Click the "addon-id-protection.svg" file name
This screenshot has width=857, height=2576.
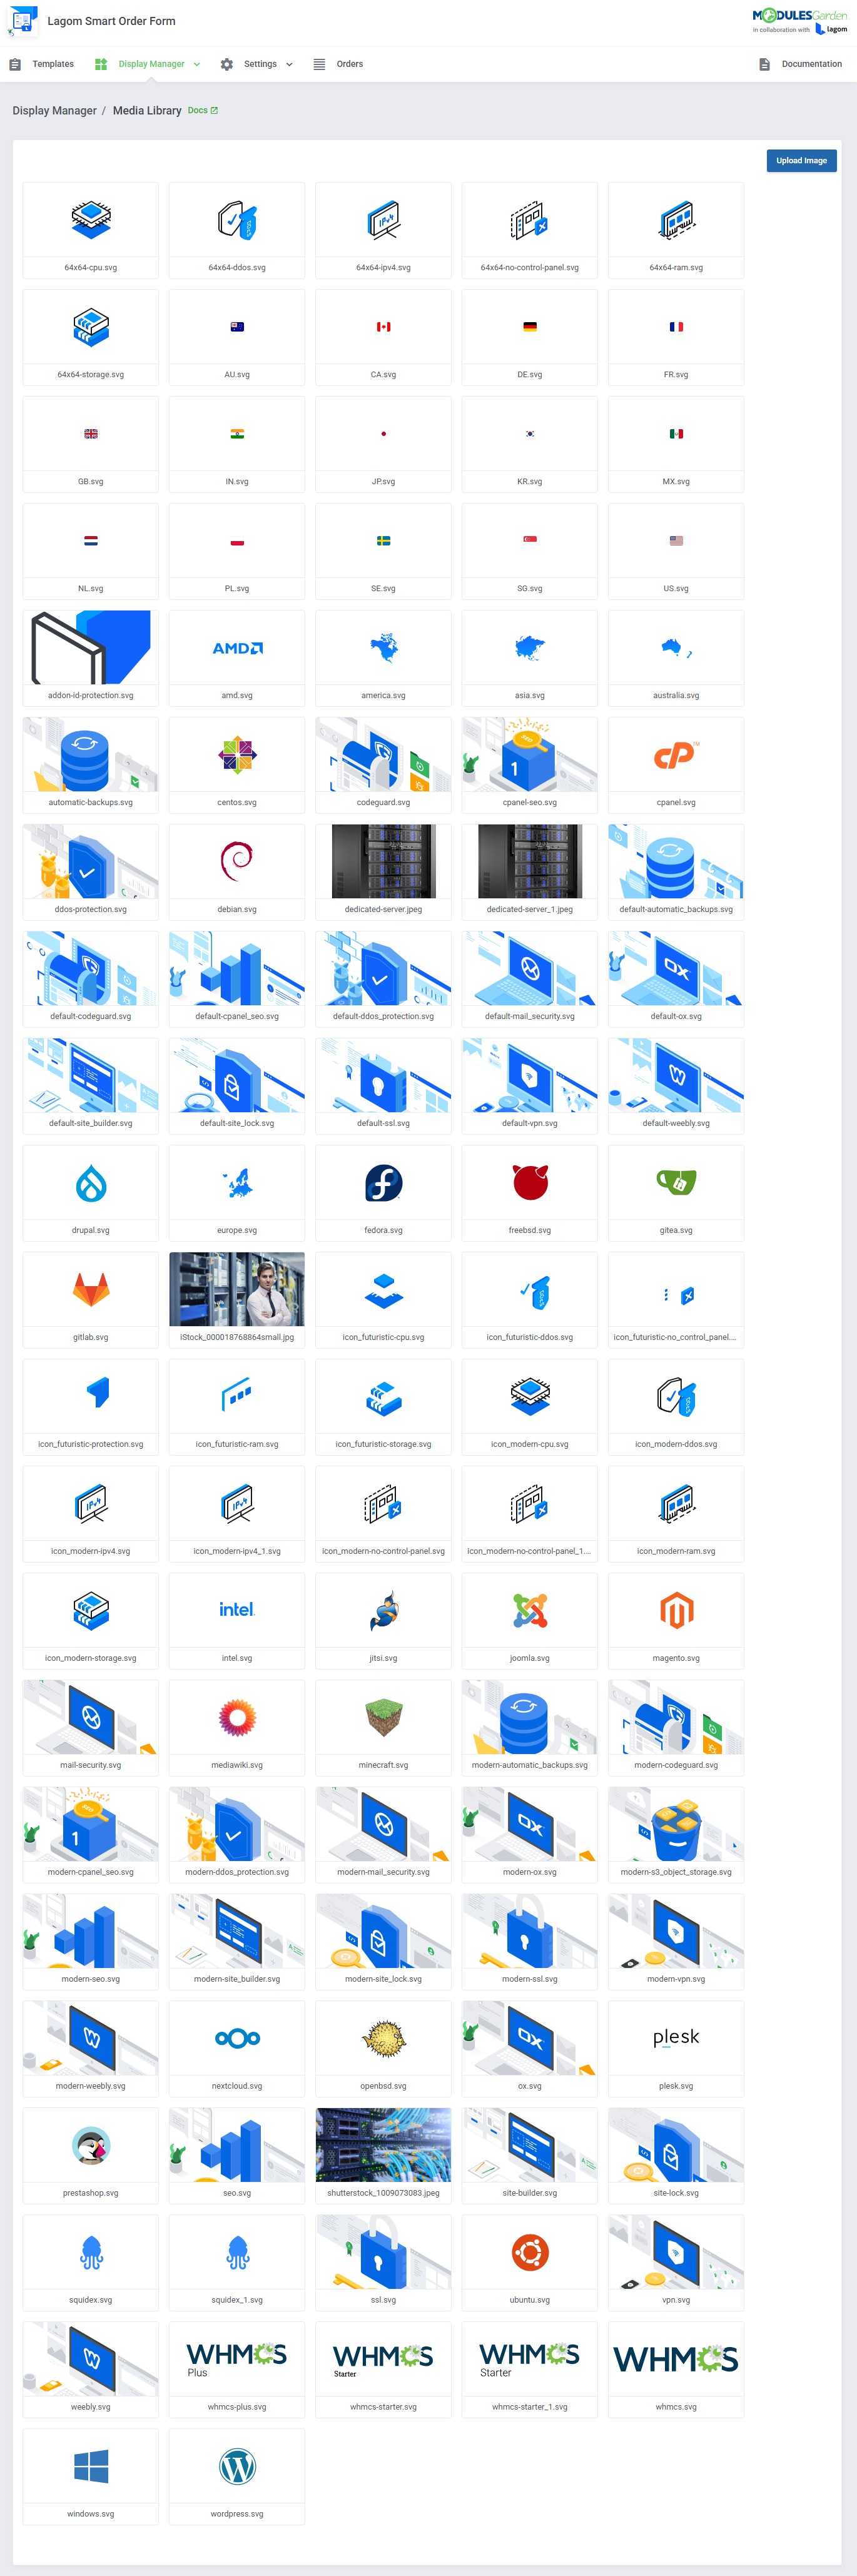point(91,695)
